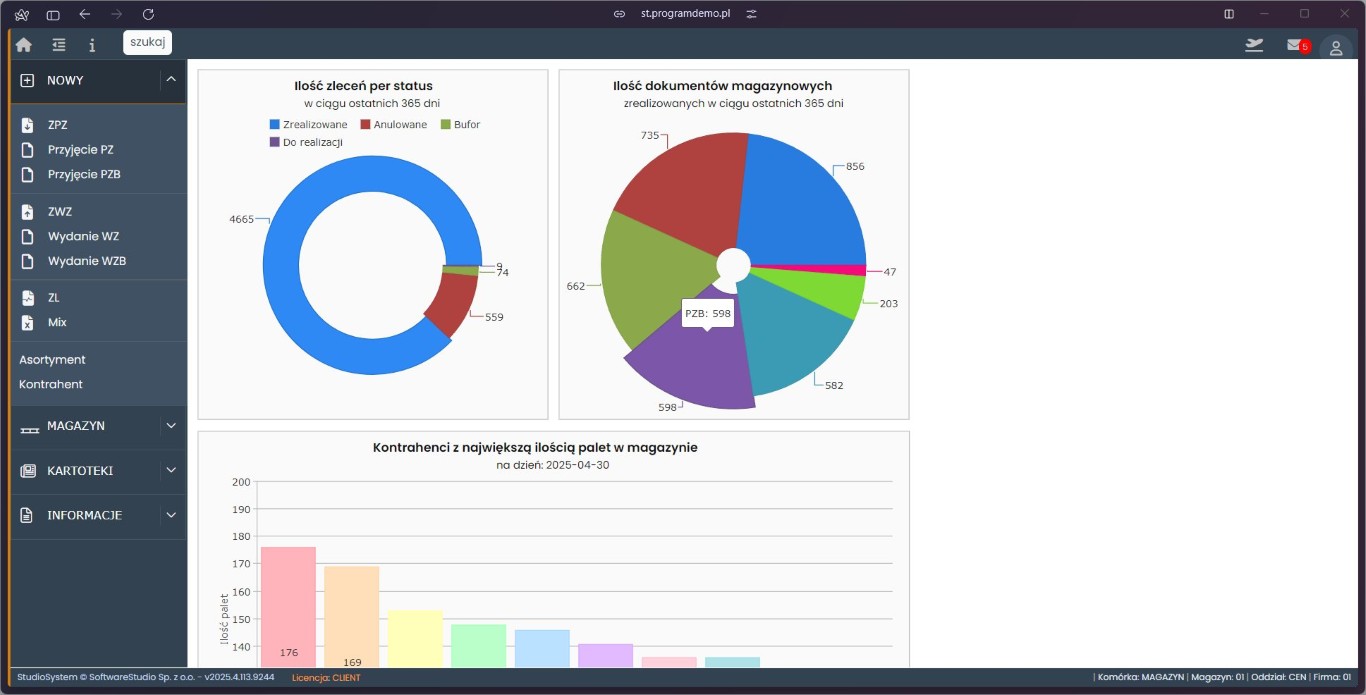Screen dimensions: 1366x695
Task: Collapse the NOWY section chevron
Action: tap(171, 80)
